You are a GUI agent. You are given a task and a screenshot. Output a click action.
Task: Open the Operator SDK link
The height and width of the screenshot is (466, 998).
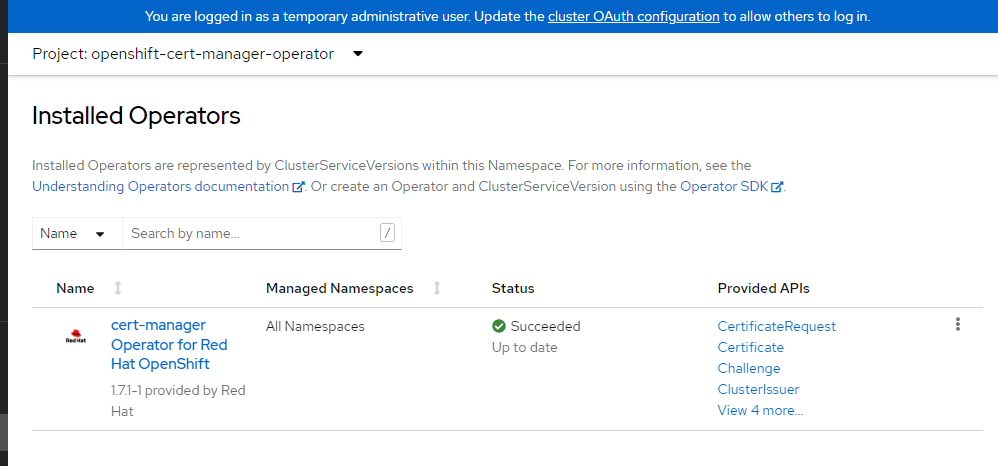pyautogui.click(x=731, y=187)
